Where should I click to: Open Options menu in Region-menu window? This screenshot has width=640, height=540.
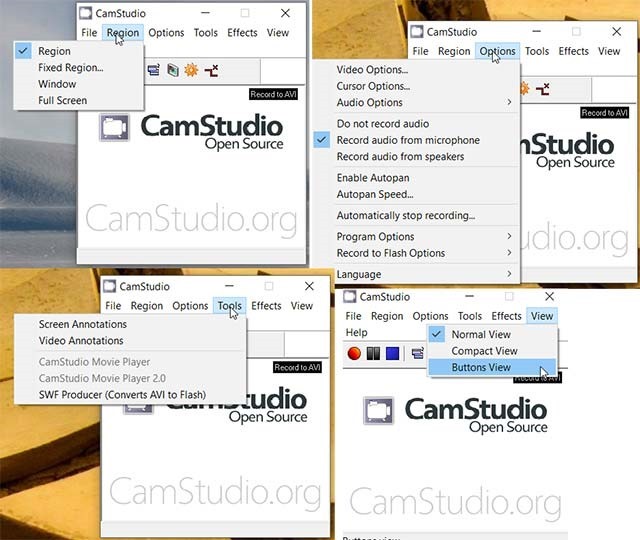pyautogui.click(x=166, y=33)
